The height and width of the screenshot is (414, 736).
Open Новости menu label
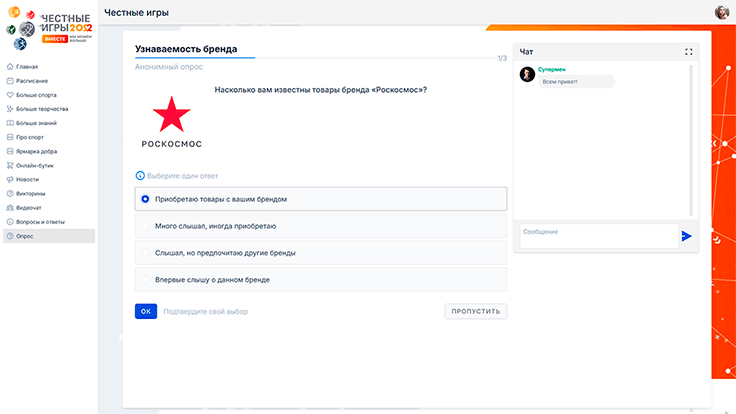(x=27, y=179)
